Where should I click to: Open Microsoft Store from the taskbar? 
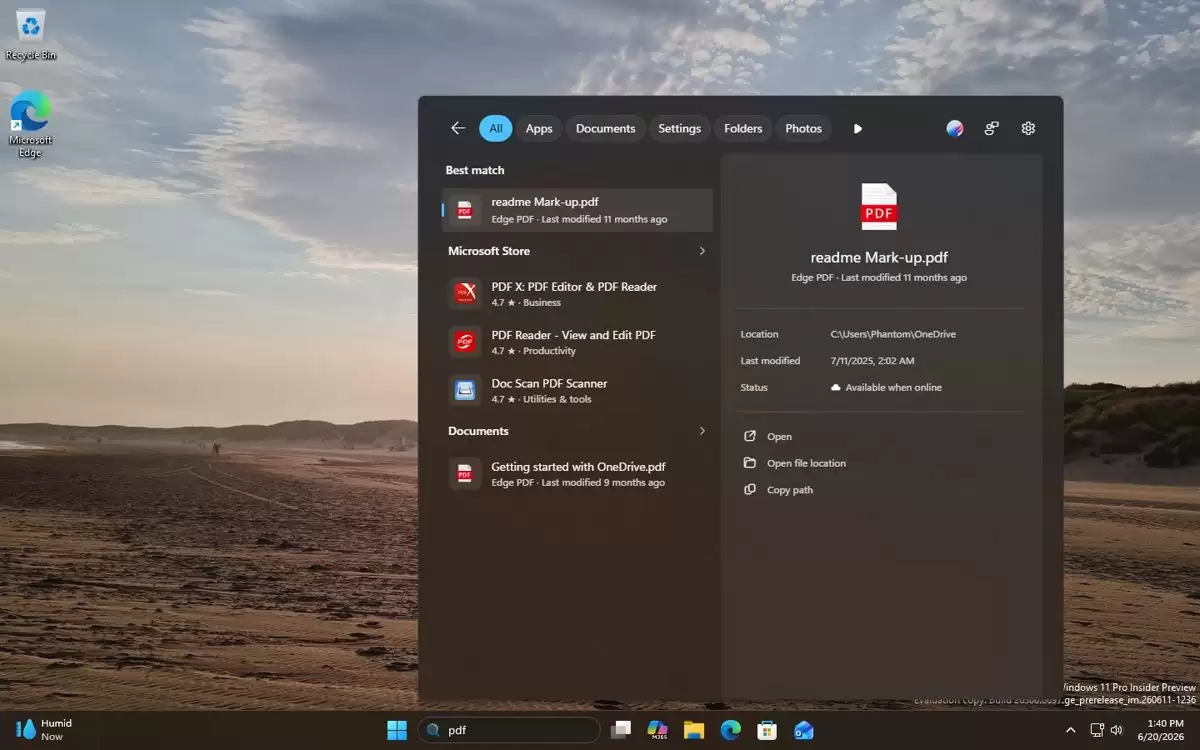click(x=767, y=730)
